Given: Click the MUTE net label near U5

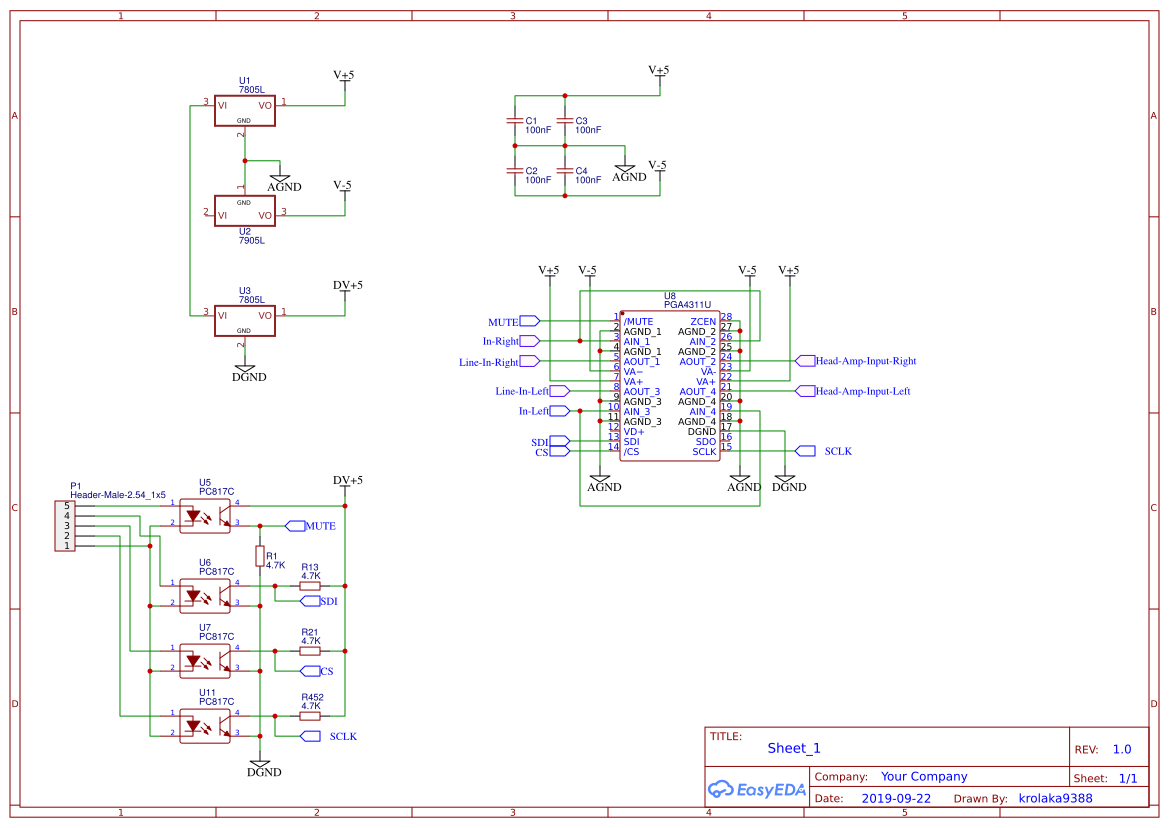Looking at the screenshot, I should [x=300, y=525].
